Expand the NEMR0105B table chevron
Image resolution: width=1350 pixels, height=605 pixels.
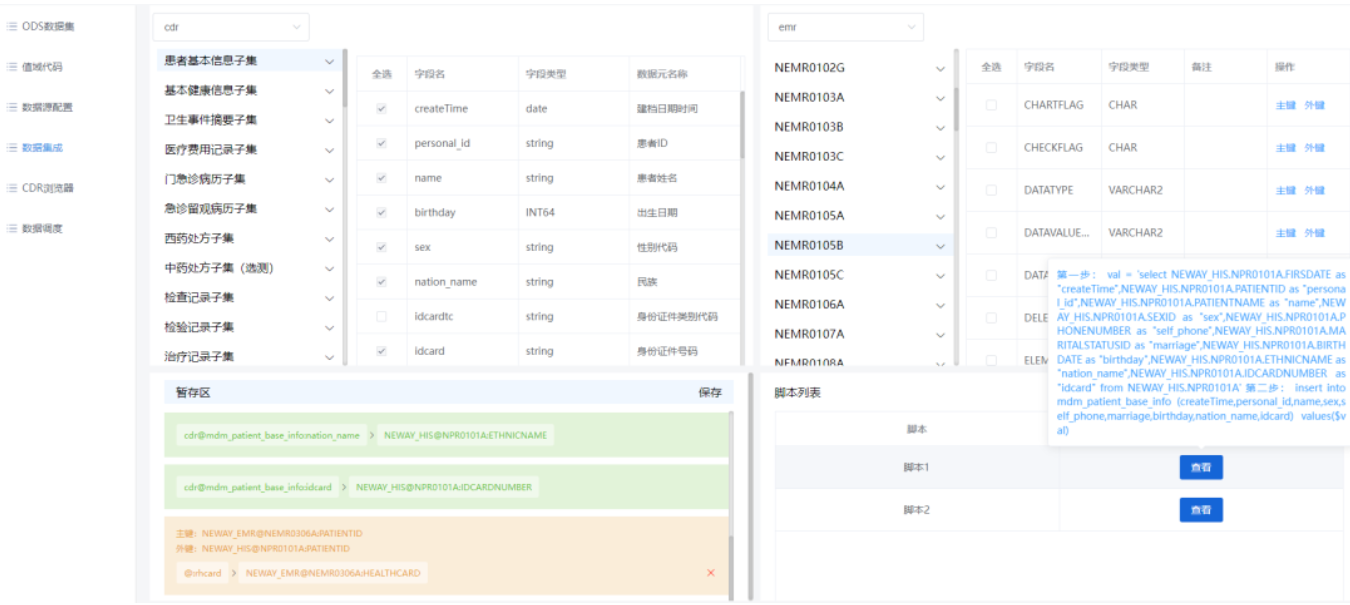point(940,246)
